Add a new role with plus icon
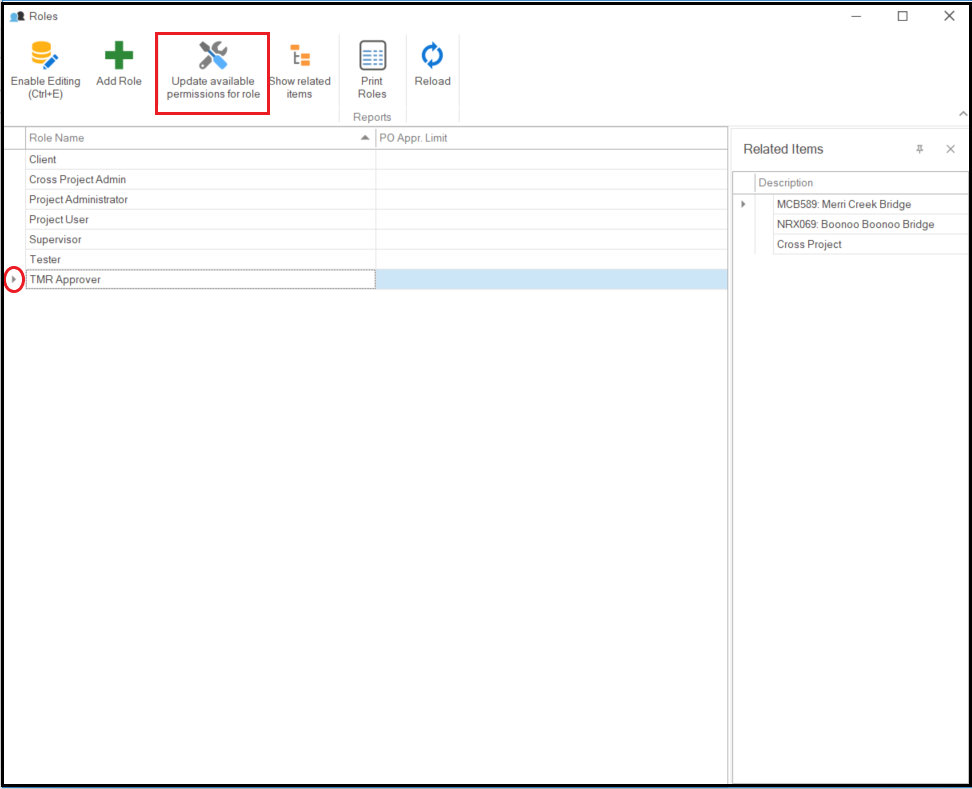This screenshot has height=789, width=972. coord(119,56)
